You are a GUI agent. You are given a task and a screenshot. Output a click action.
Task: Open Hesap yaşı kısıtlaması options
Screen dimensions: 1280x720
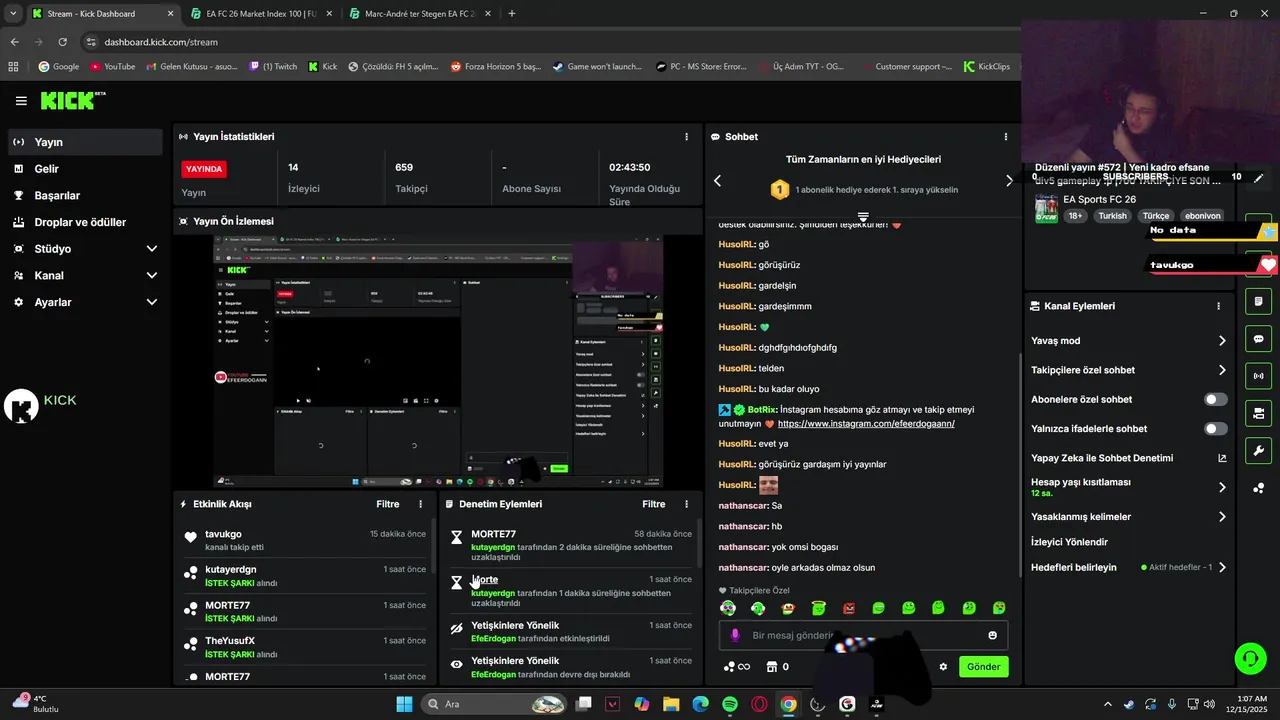[x=1222, y=487]
